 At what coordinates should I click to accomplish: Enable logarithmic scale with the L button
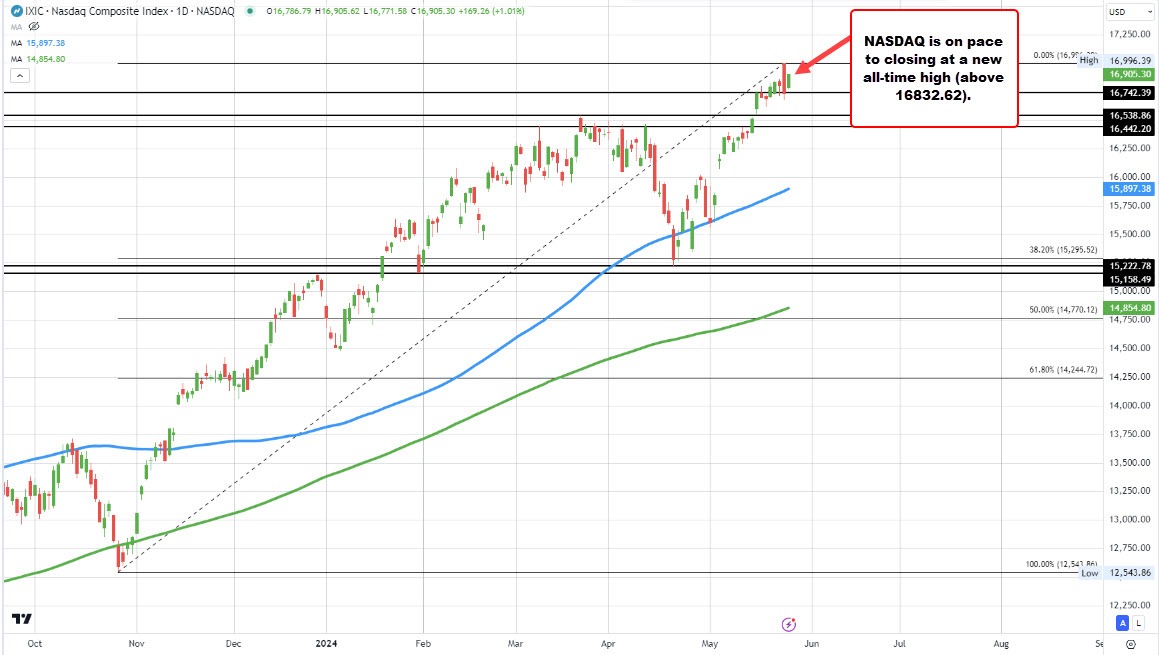pyautogui.click(x=1136, y=622)
